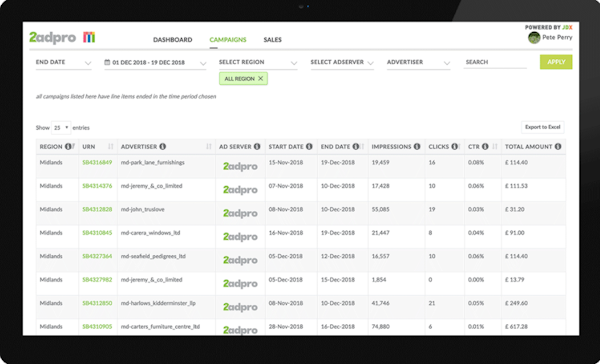This screenshot has height=364, width=600.
Task: Show info for START DATE column
Action: coord(309,147)
